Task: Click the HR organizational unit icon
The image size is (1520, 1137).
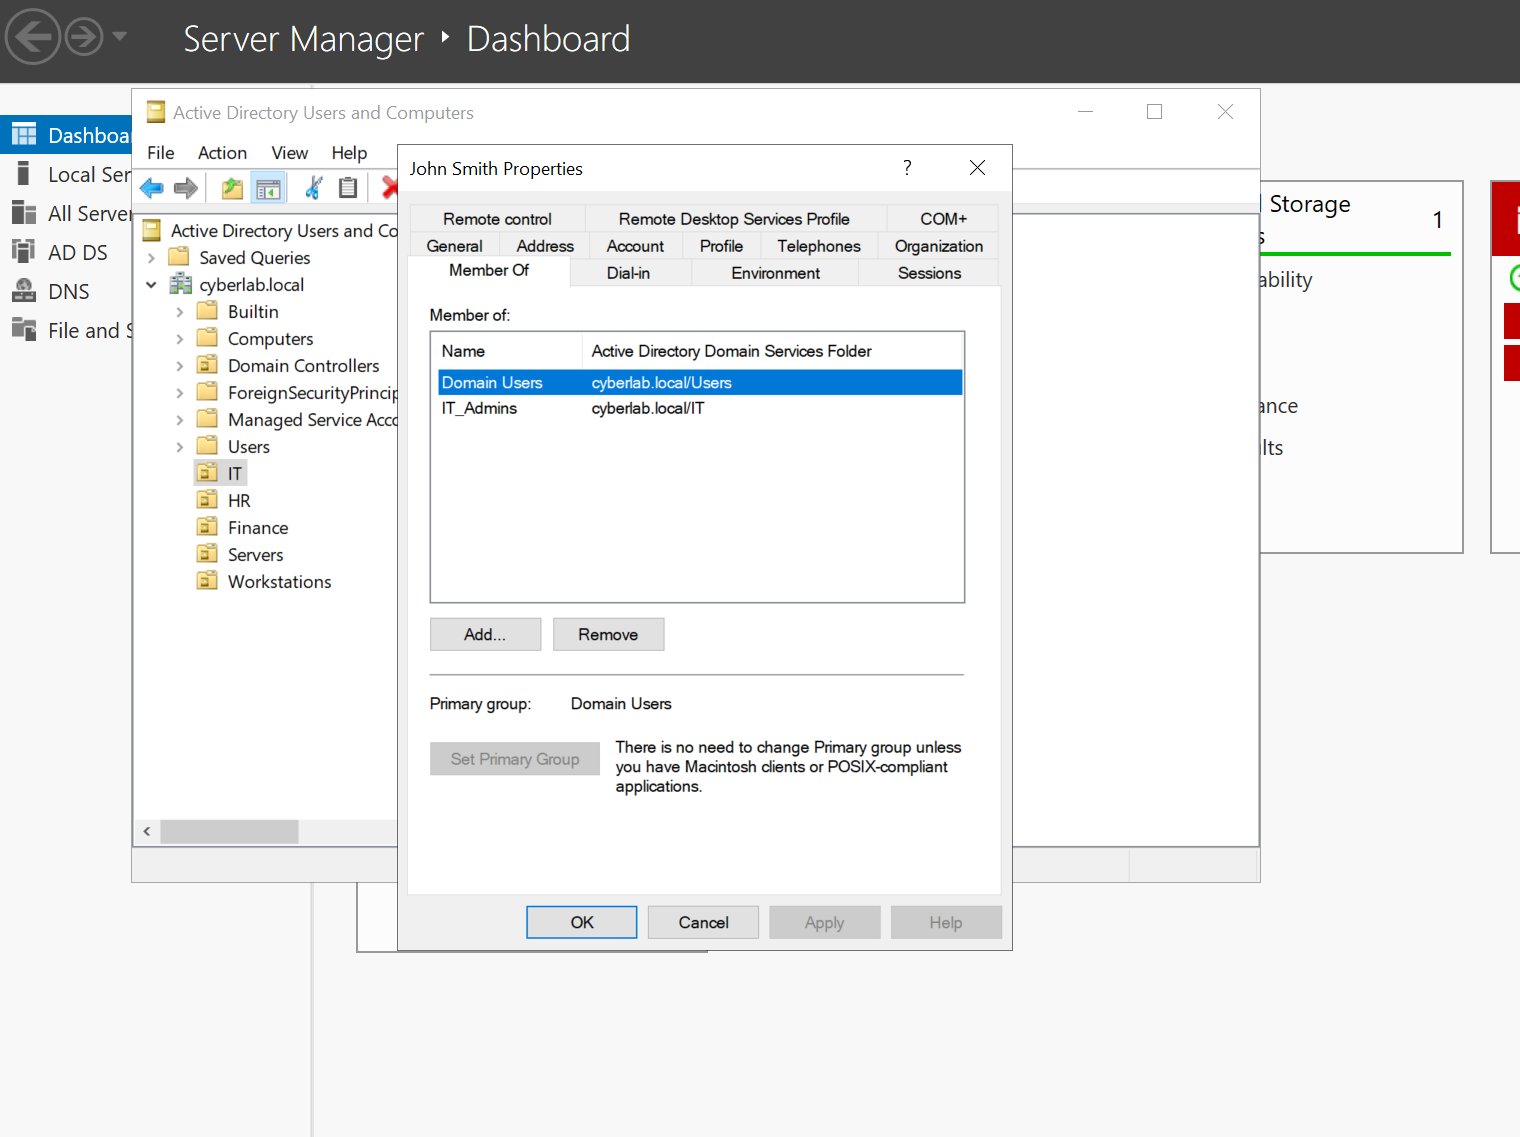Action: pos(207,501)
